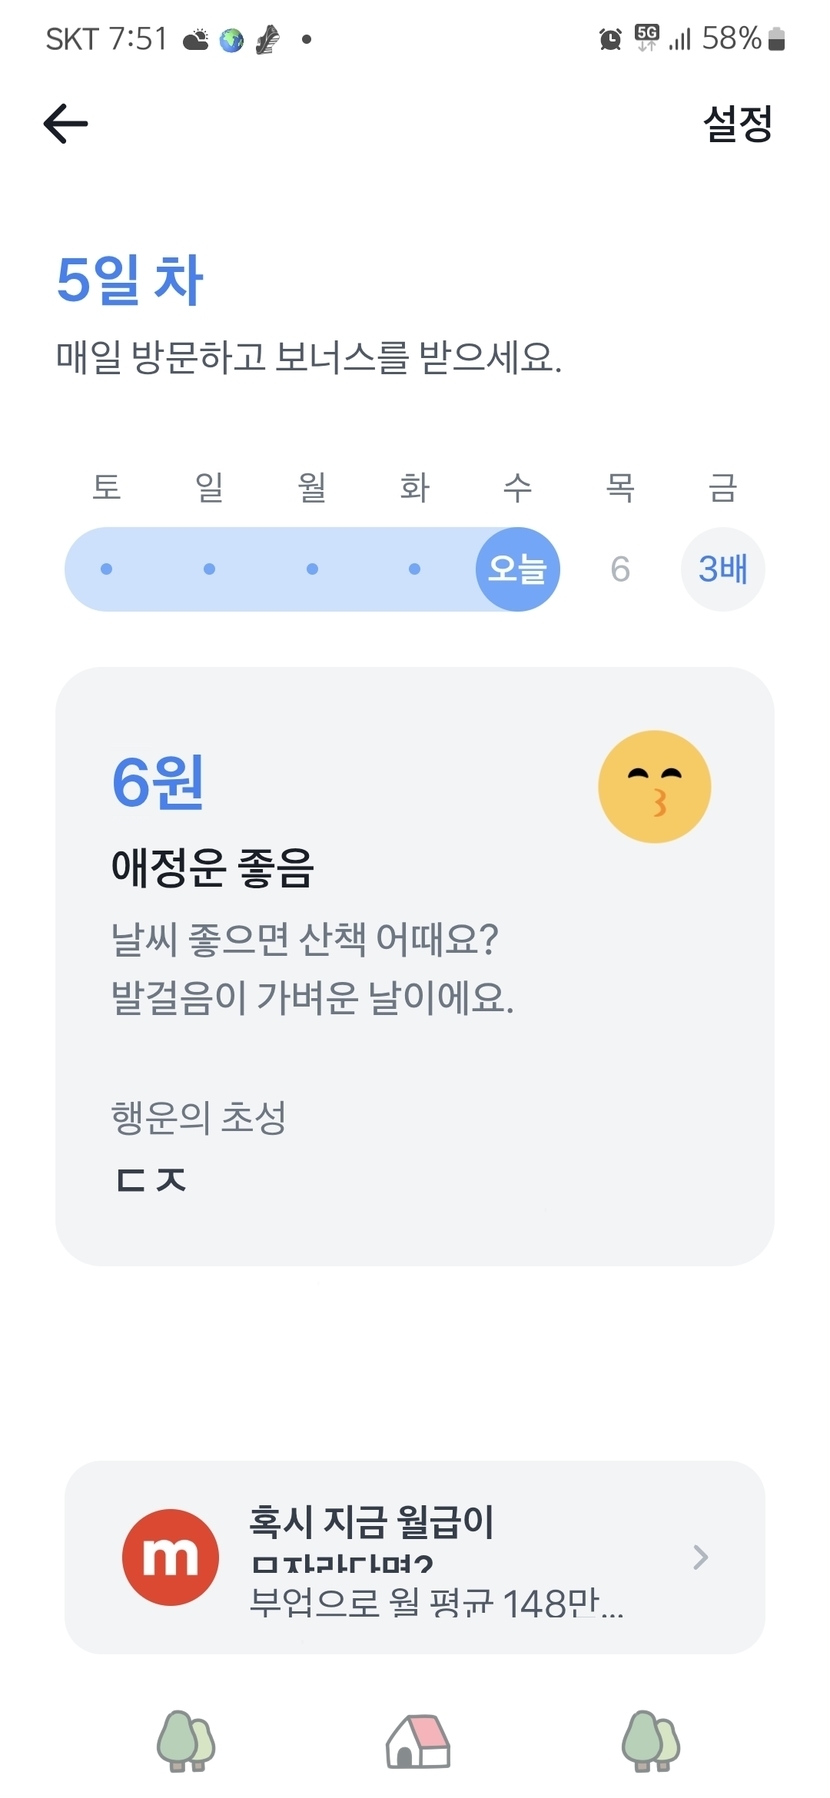Viewport: 830px width, 1798px height.
Task: Tap the Saturday check-in dot
Action: pyautogui.click(x=107, y=569)
